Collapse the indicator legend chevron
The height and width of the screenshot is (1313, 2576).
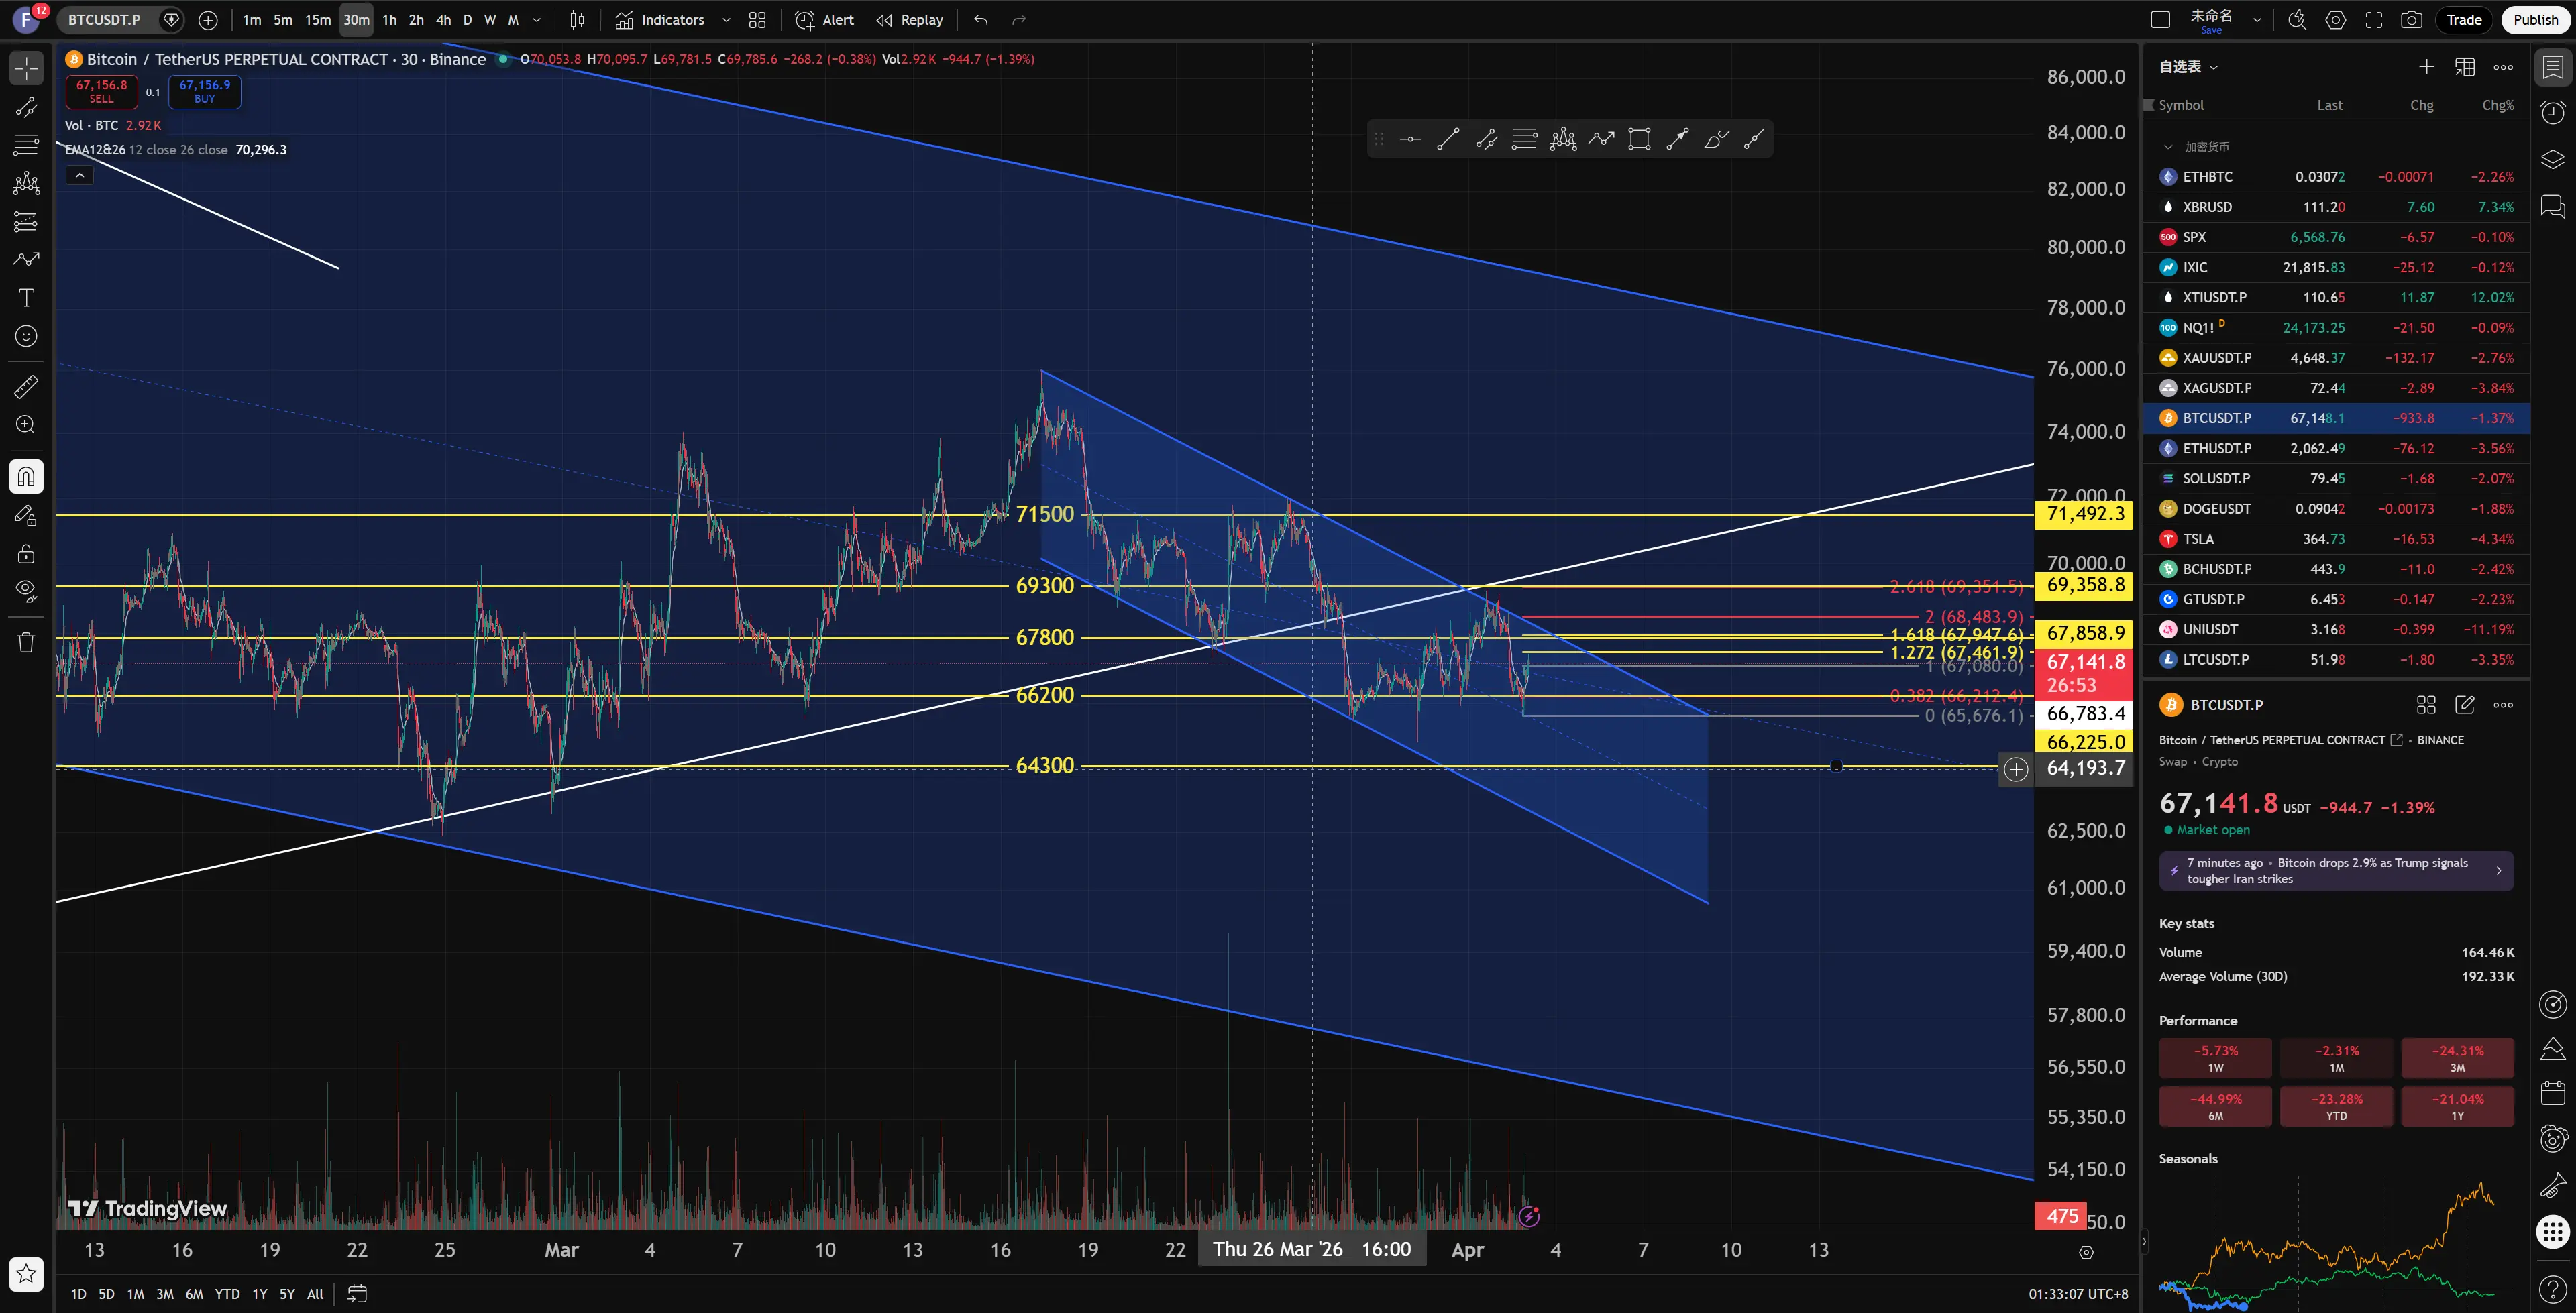pos(80,176)
